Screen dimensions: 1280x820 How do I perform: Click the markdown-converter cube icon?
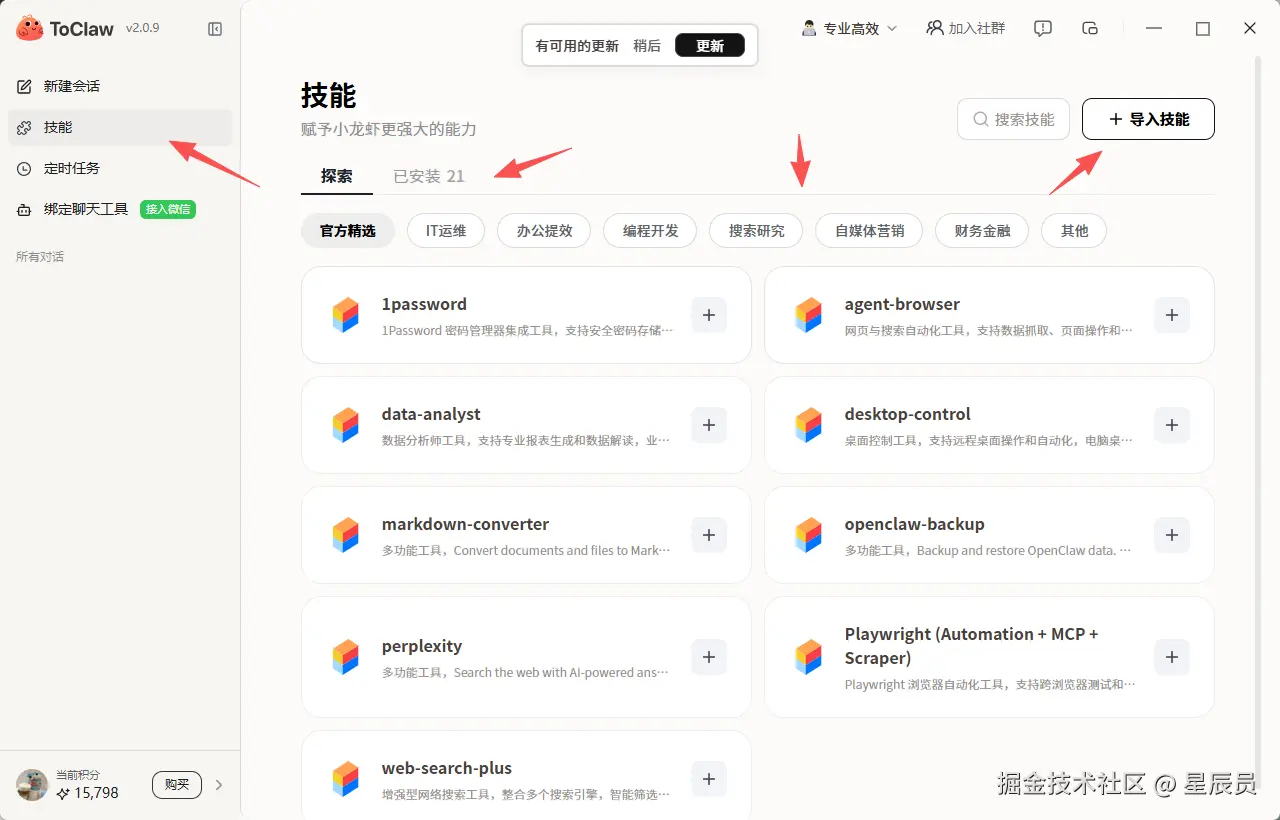point(345,535)
